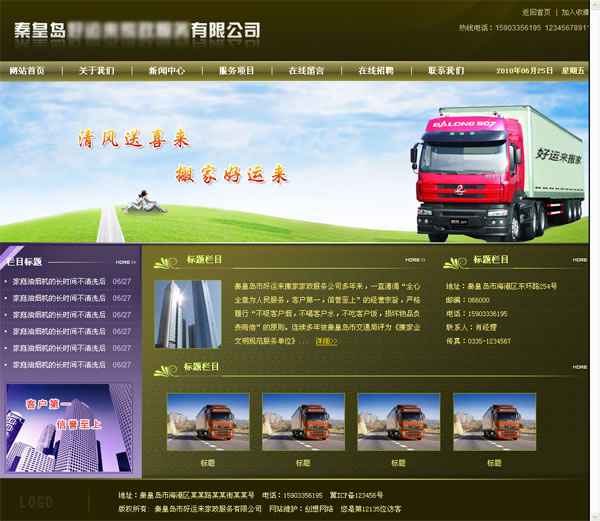Follow the 详细>> link in the introduction
Screen dimensions: 600x521
[326, 341]
